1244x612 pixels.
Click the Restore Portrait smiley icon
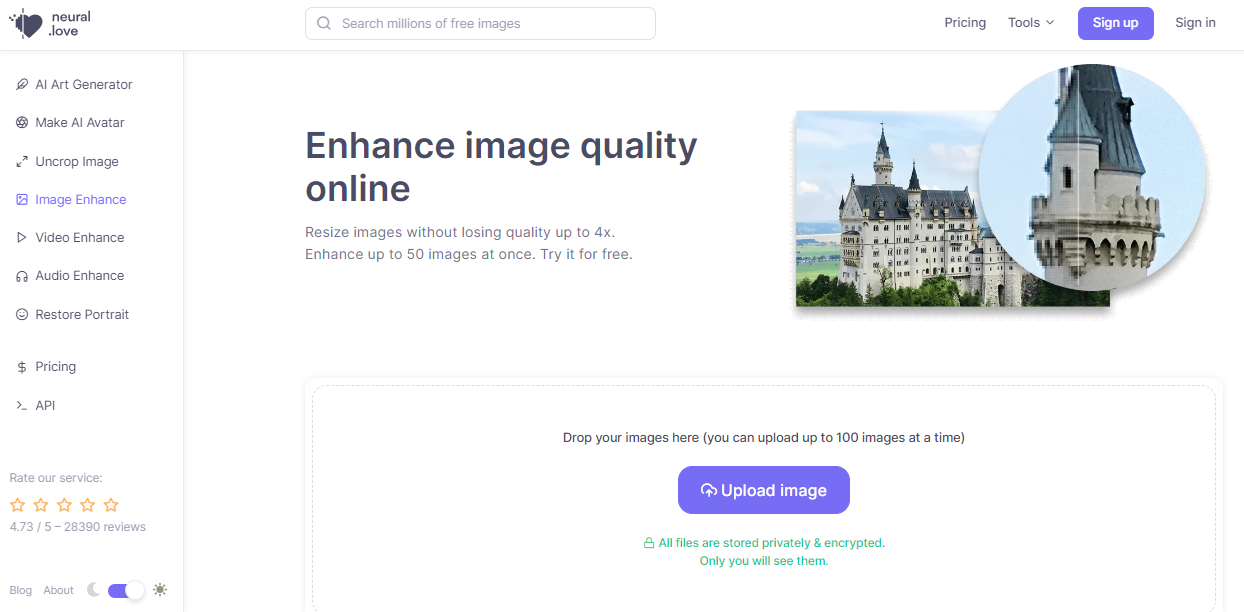point(22,315)
